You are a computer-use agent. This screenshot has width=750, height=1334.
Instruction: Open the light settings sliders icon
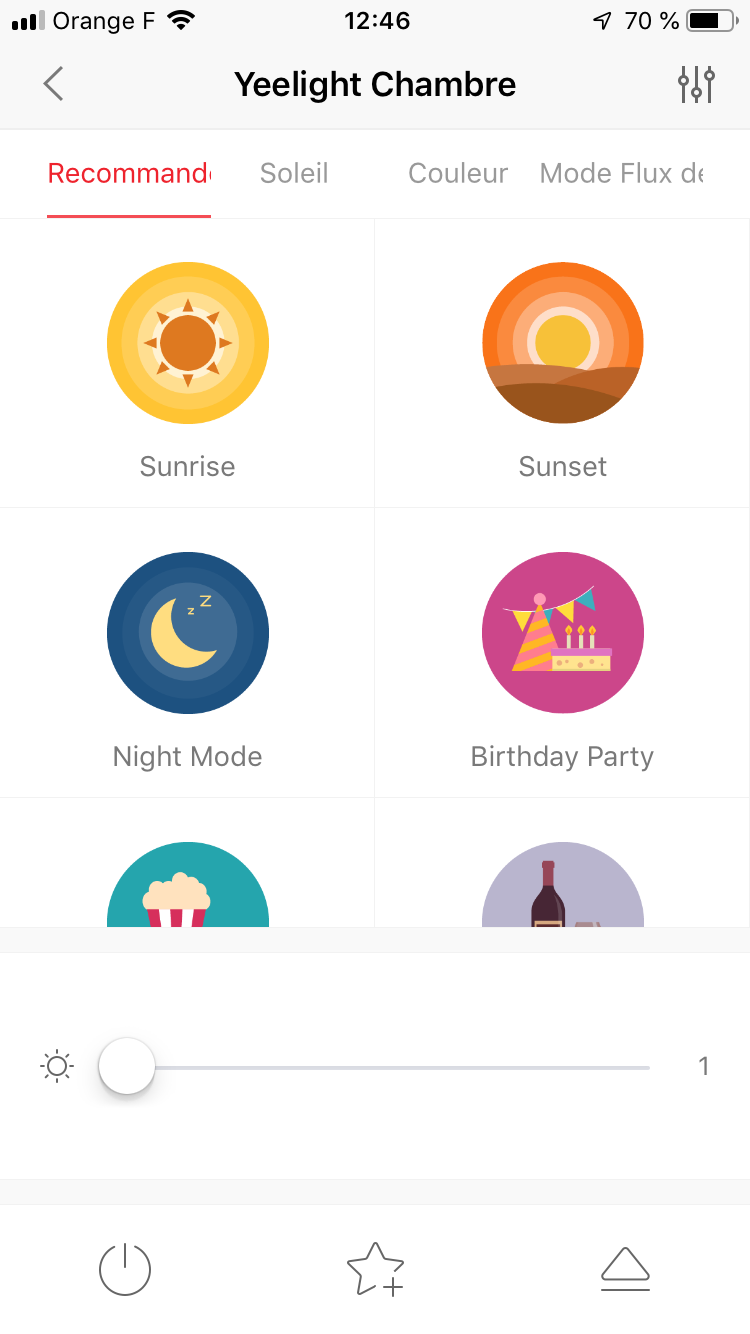[x=696, y=84]
